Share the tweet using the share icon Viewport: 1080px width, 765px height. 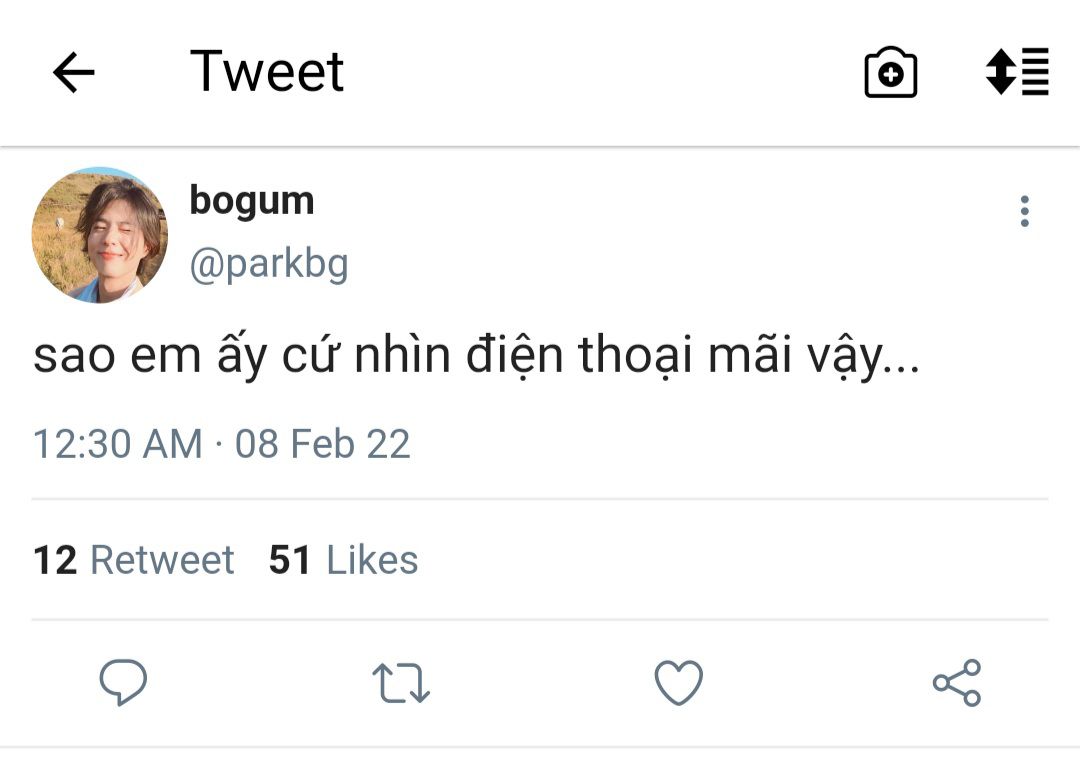click(x=957, y=683)
